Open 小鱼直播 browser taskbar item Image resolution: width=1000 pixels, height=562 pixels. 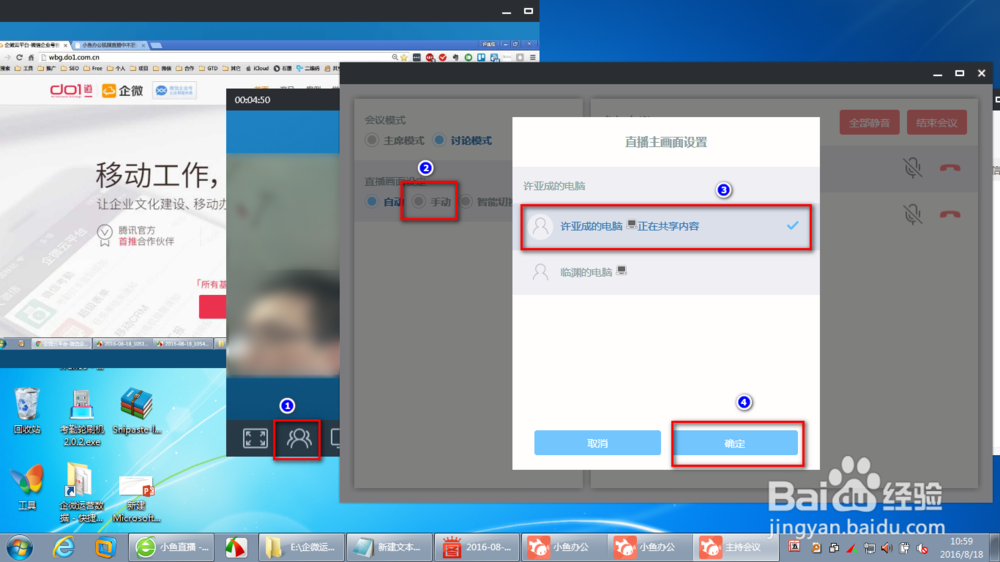point(172,547)
